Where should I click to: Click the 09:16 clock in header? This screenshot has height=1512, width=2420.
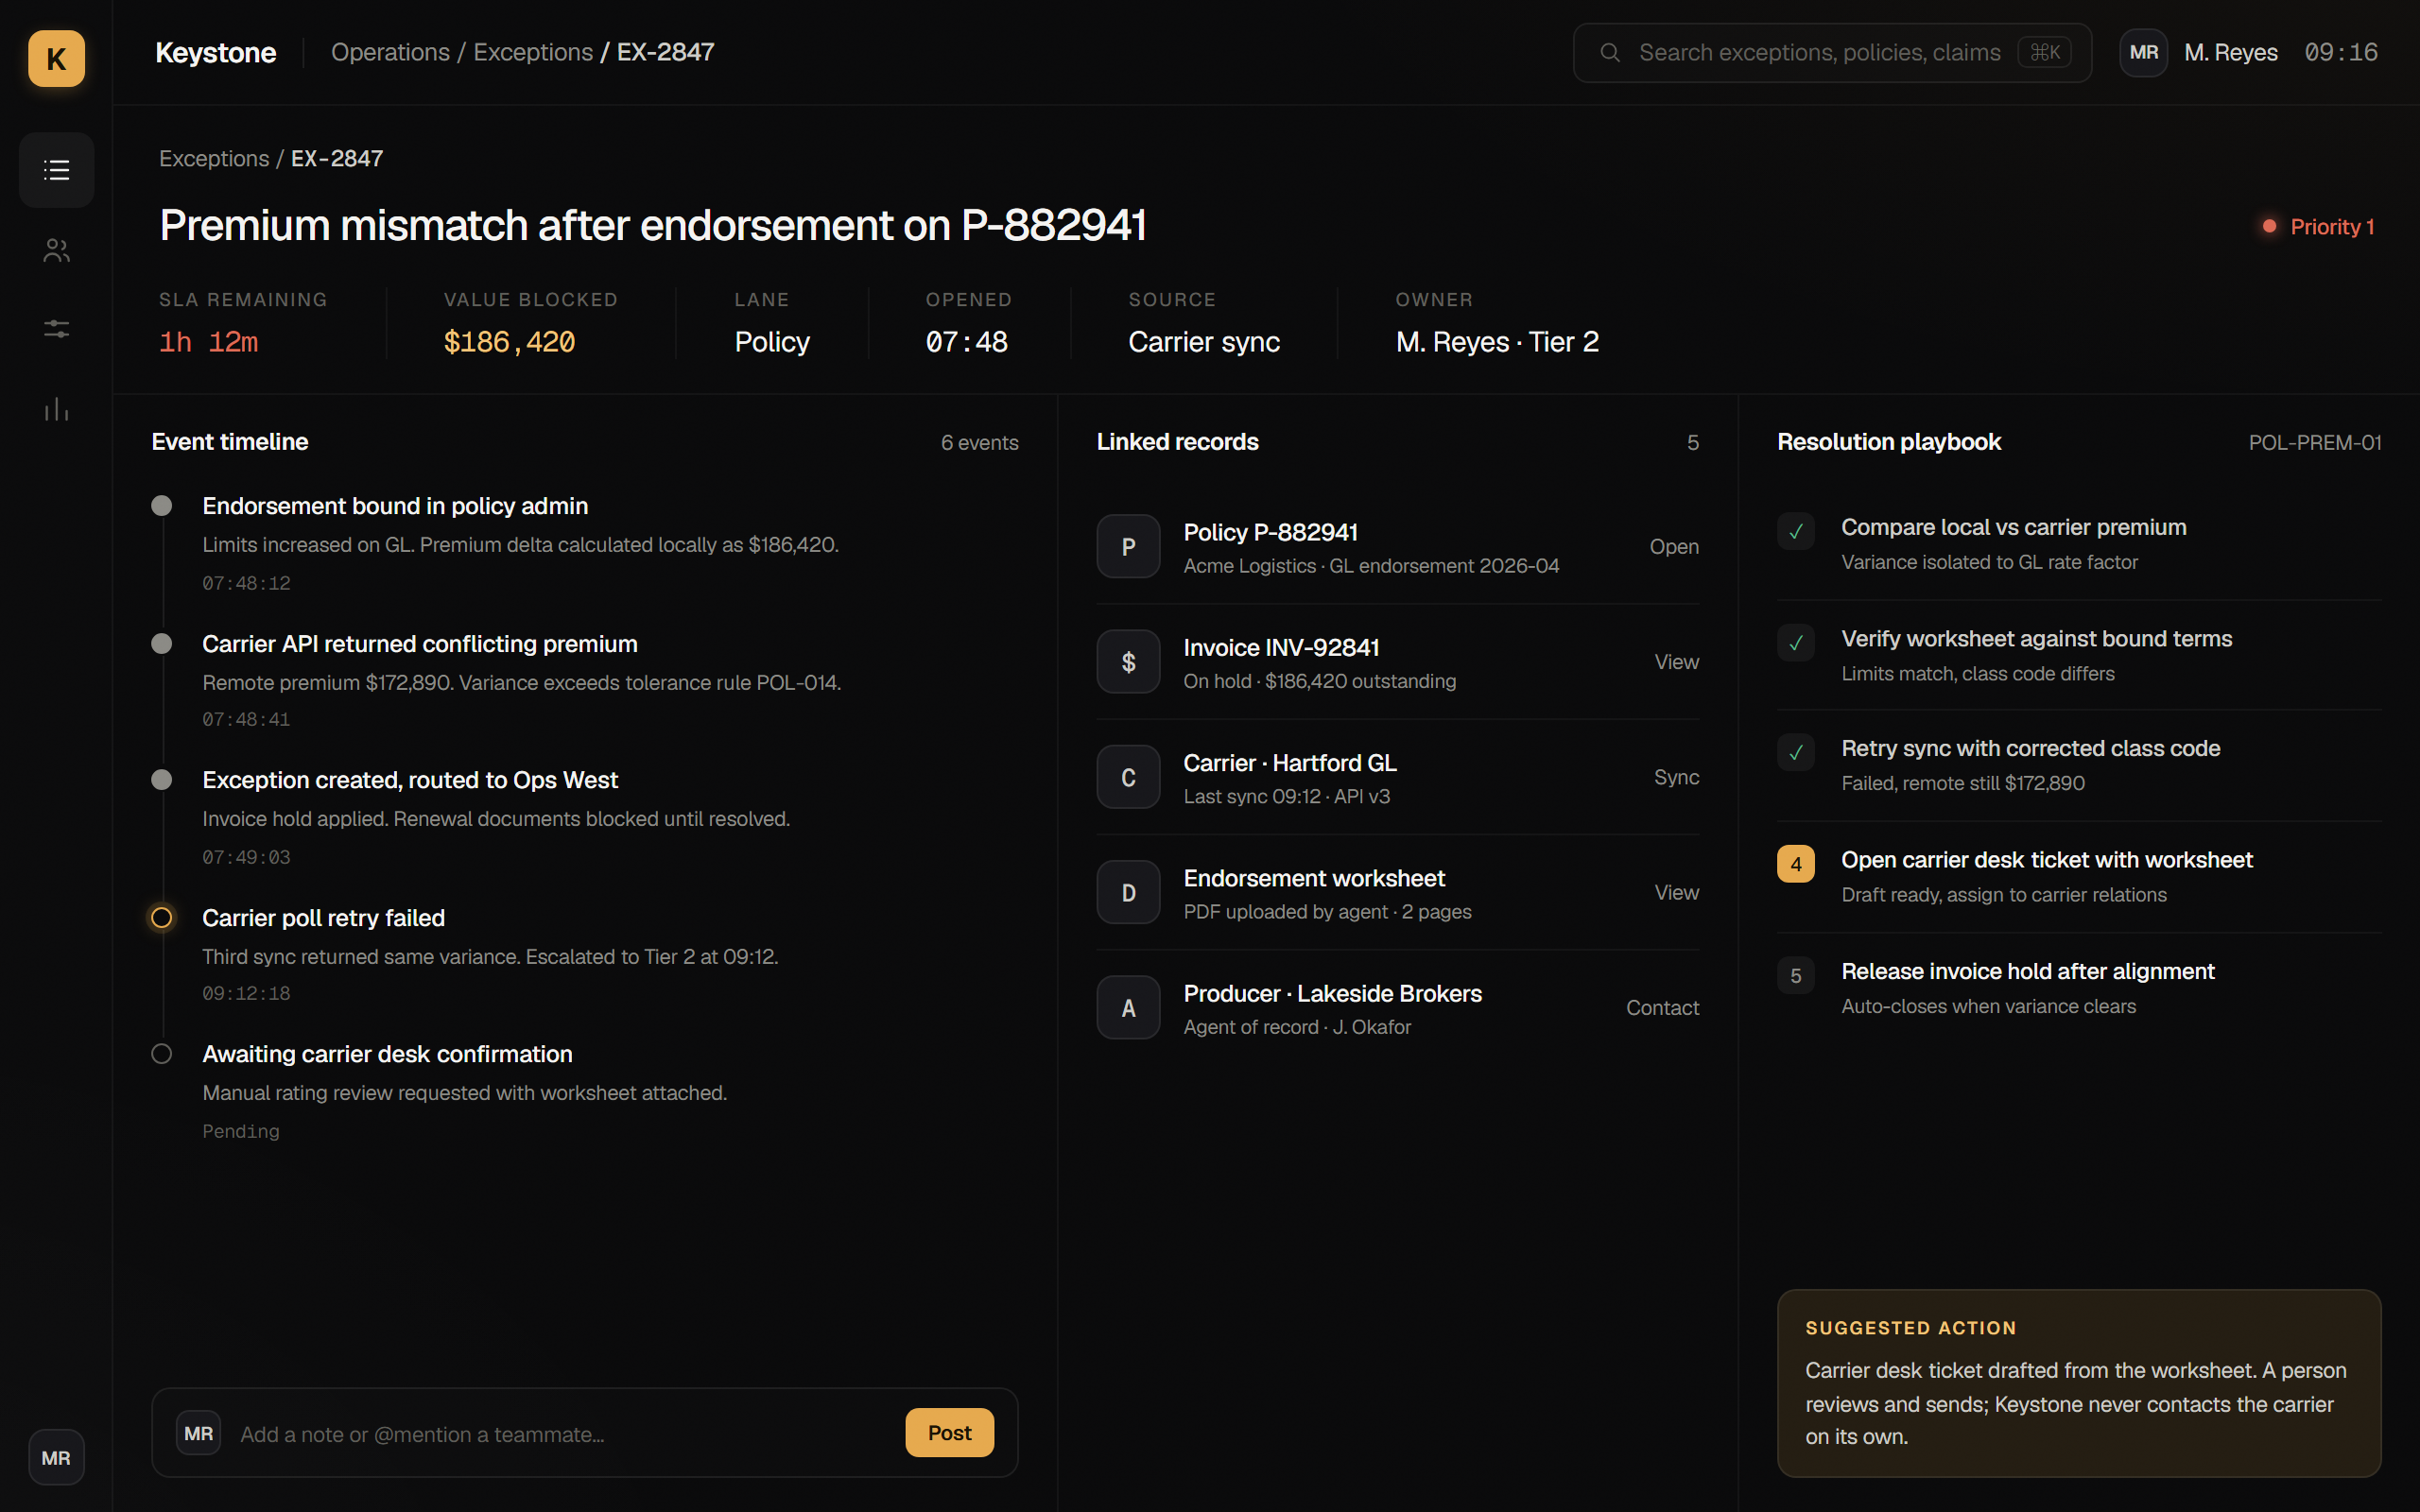click(2341, 53)
